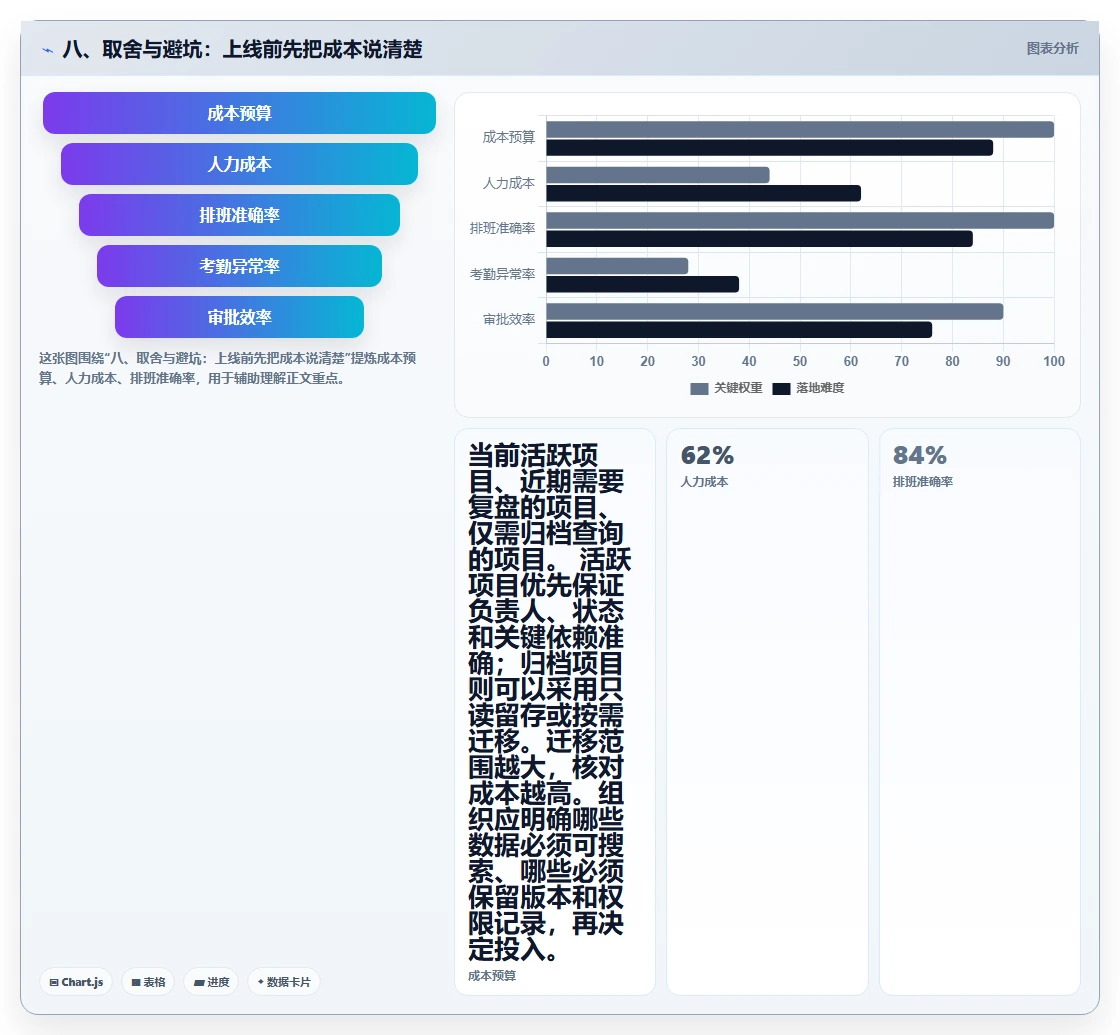Select the 成本预算 funnel stage

[x=239, y=113]
